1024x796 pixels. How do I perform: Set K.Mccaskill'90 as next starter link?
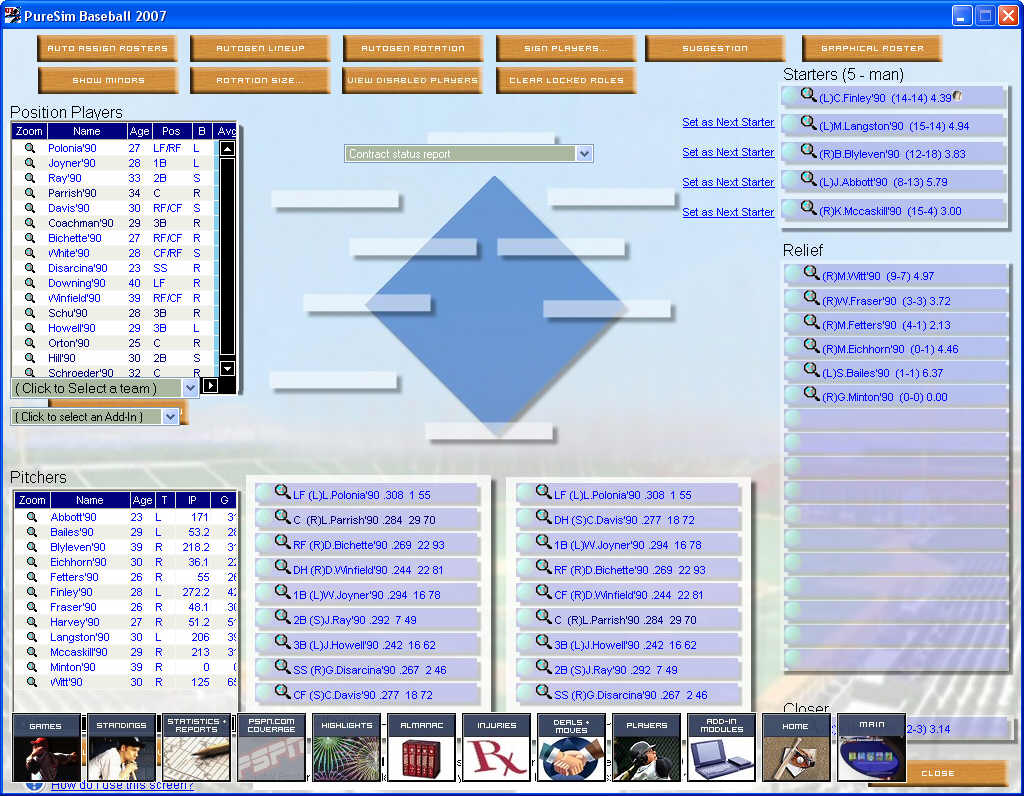click(728, 212)
